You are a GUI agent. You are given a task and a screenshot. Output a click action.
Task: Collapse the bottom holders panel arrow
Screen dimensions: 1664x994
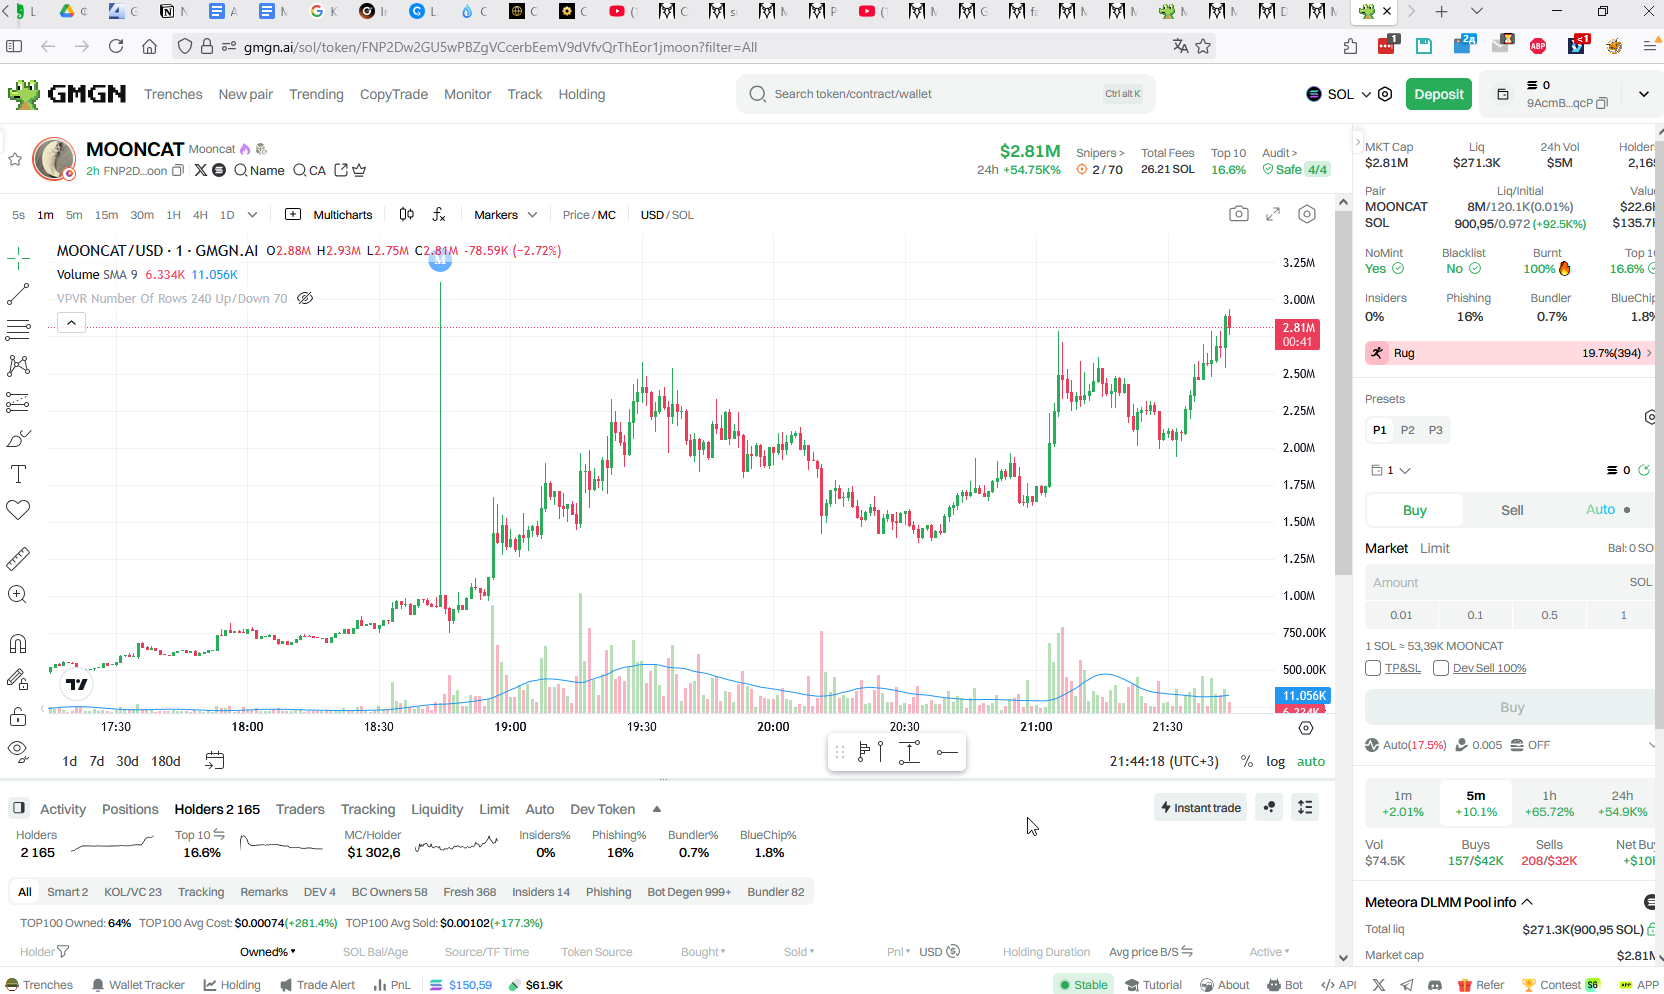pyautogui.click(x=657, y=809)
